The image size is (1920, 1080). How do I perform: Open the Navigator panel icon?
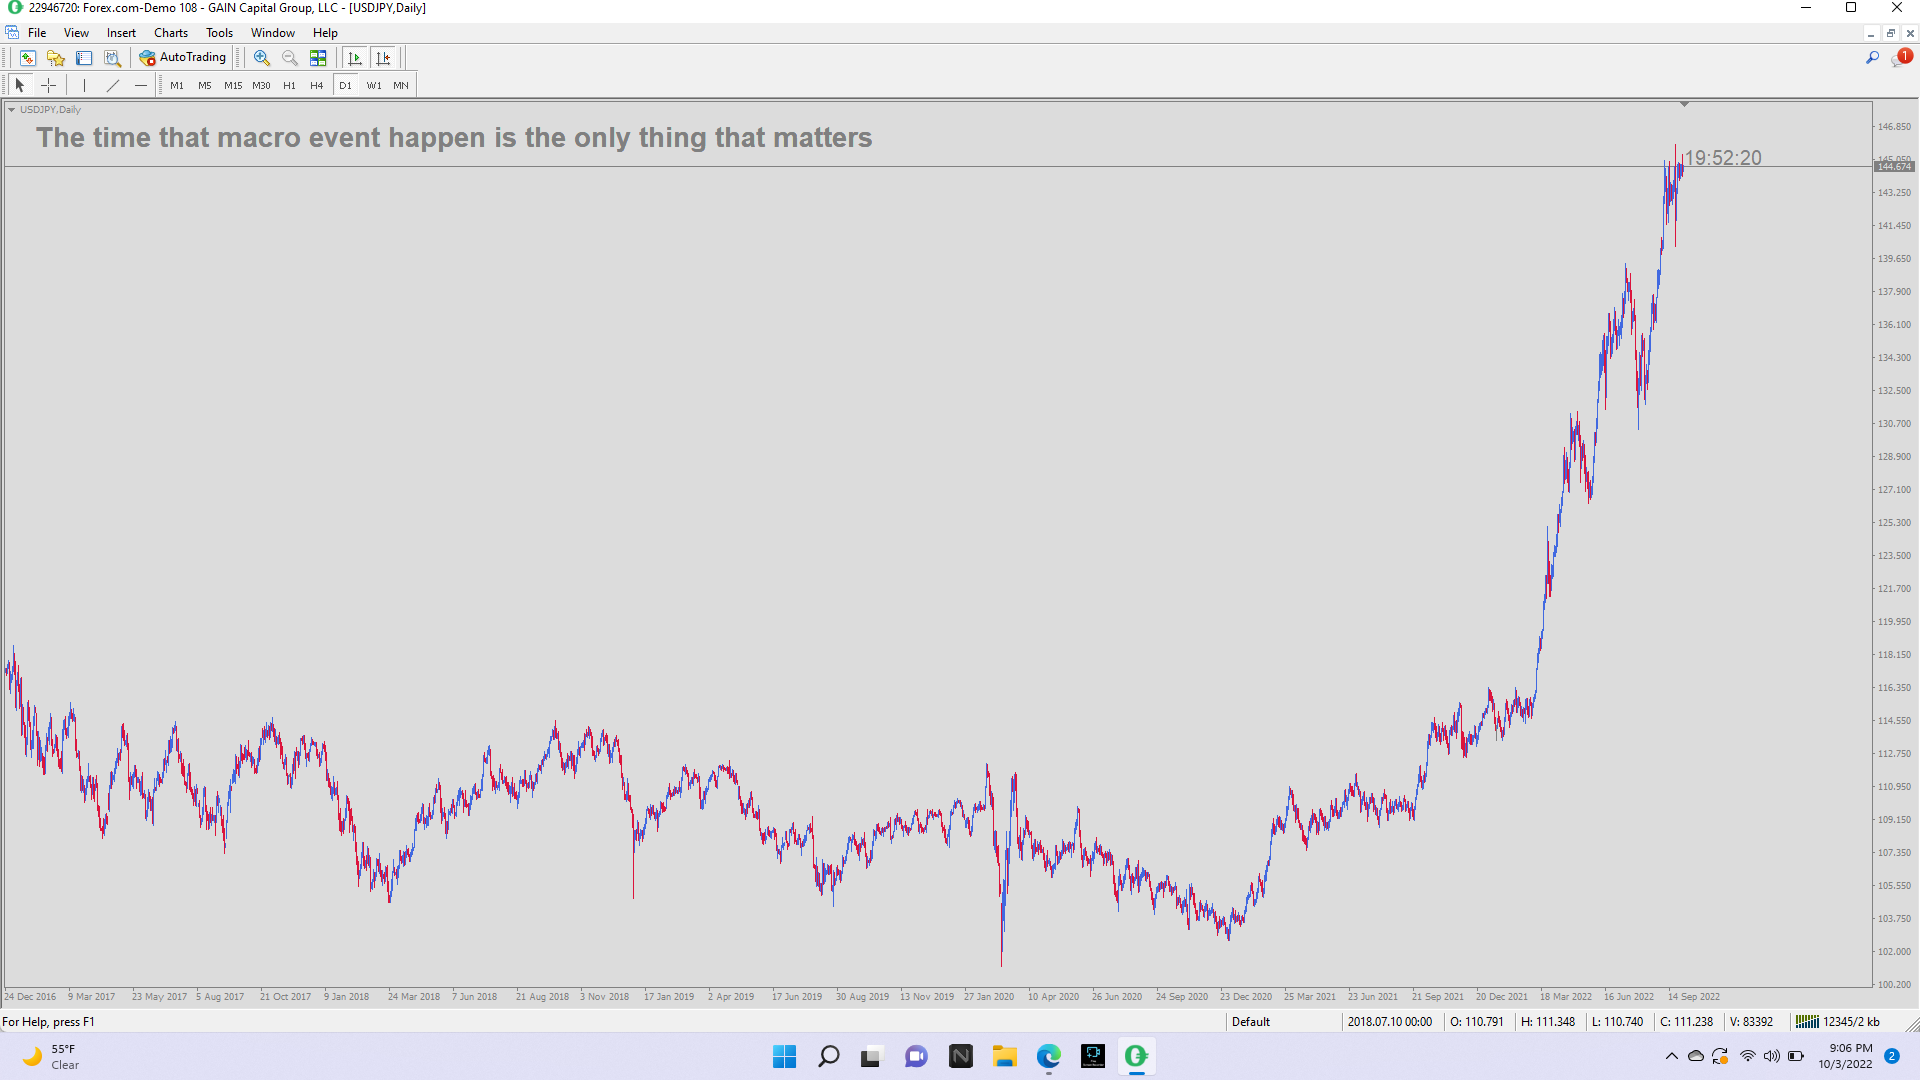(x=56, y=58)
